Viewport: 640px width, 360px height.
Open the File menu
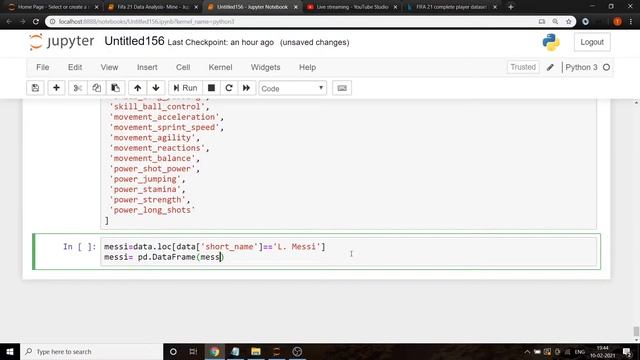[x=42, y=67]
